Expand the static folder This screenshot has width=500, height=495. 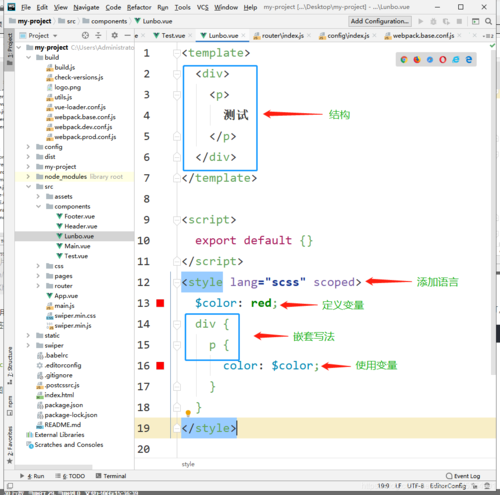coord(29,335)
